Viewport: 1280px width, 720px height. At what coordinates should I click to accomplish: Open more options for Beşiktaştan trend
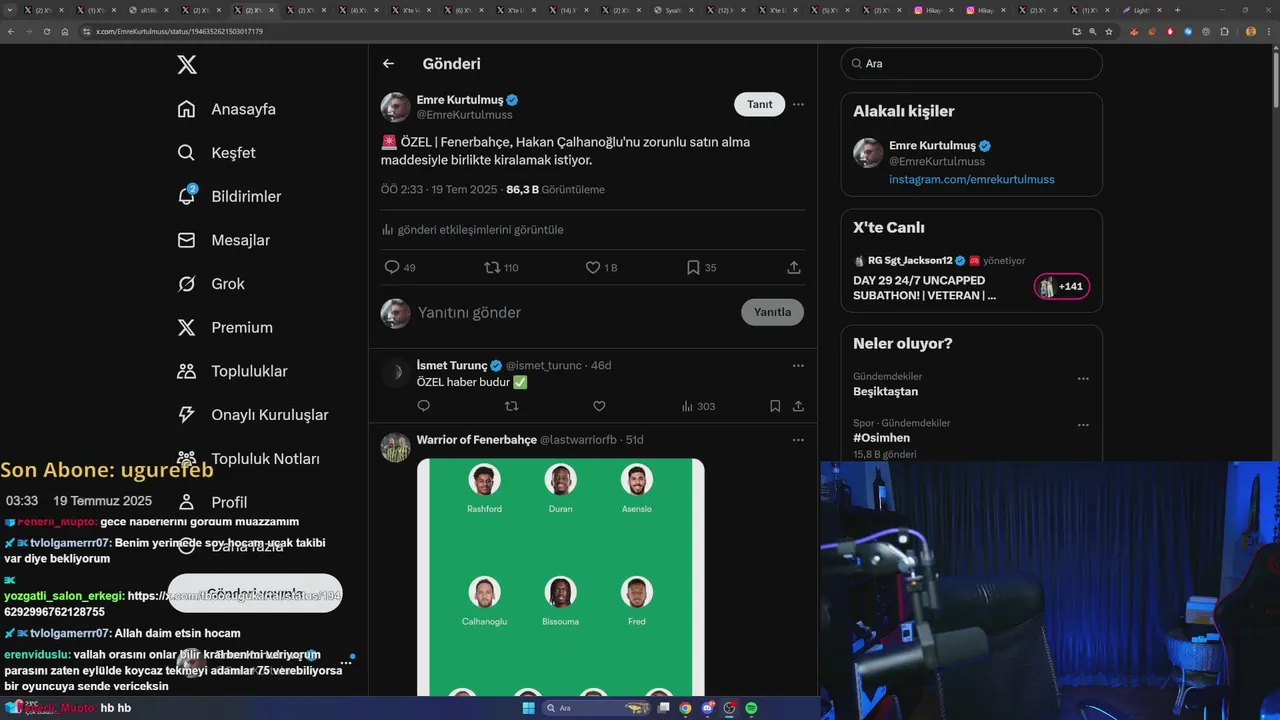click(x=1083, y=379)
